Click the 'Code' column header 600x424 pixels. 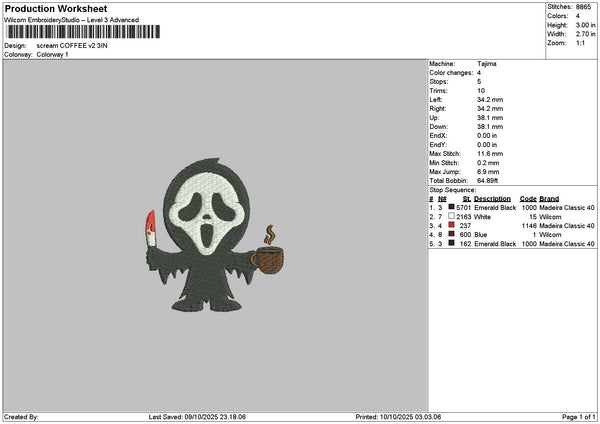click(x=528, y=199)
